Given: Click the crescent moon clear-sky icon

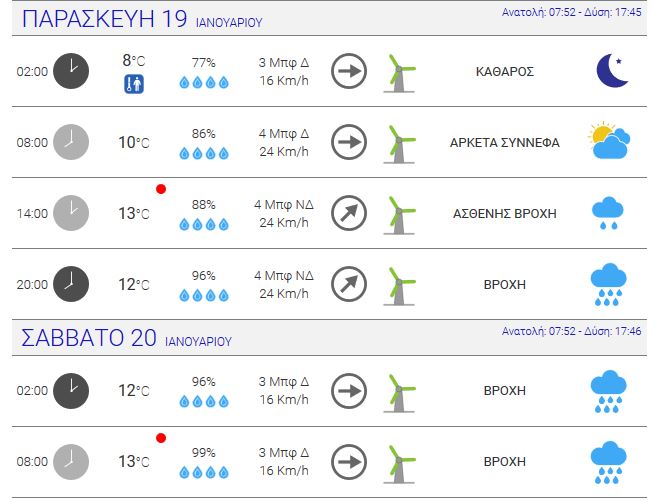Looking at the screenshot, I should coord(612,70).
